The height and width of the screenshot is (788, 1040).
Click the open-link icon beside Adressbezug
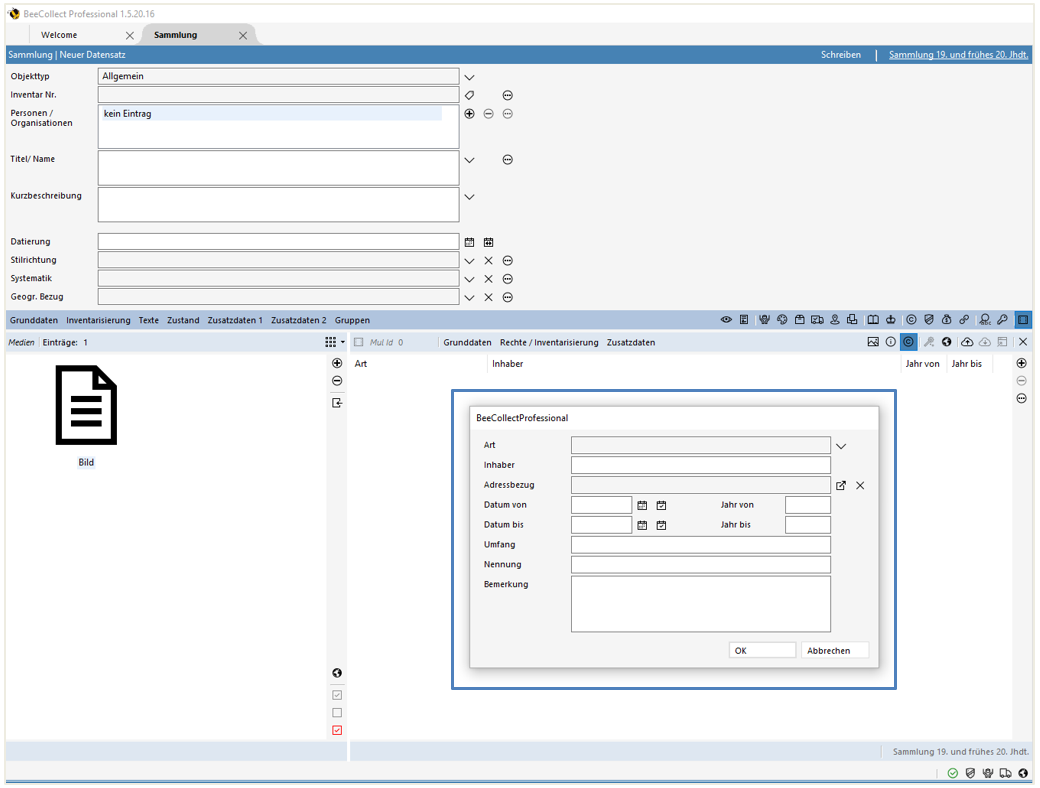point(841,485)
